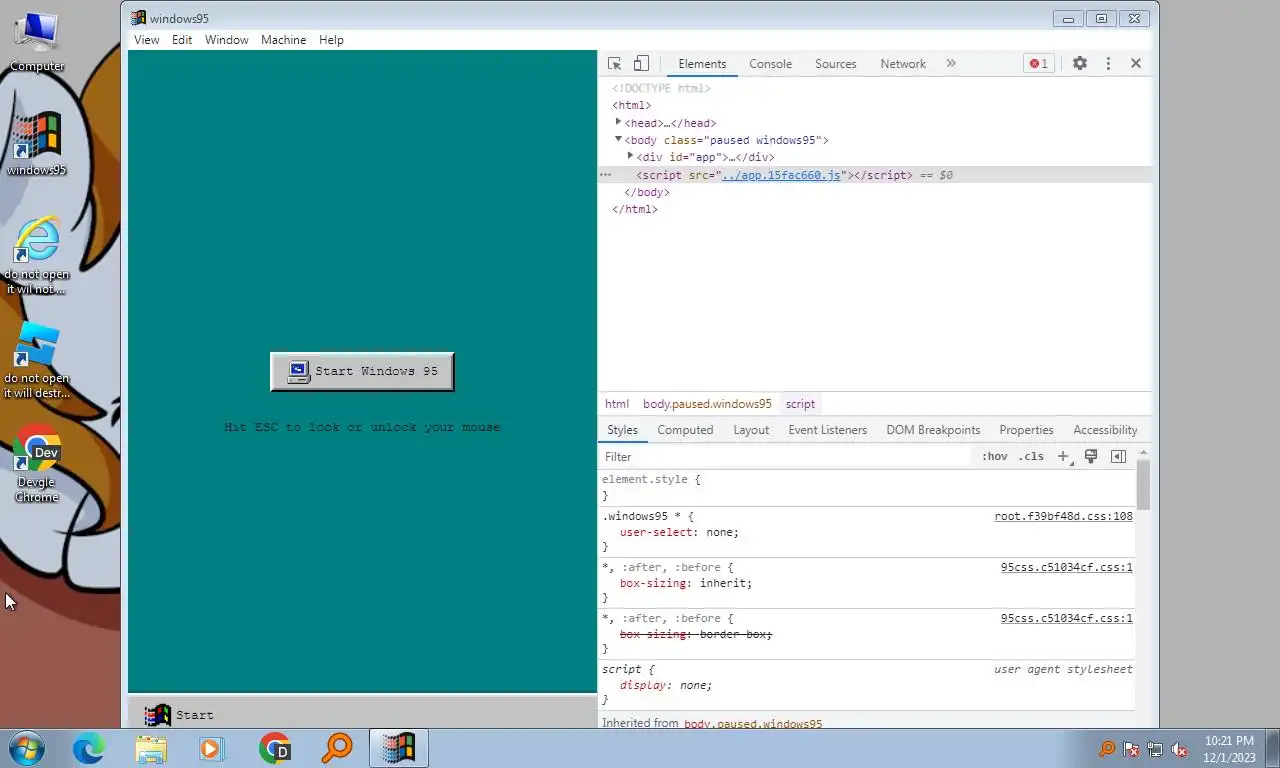Open the Window menu
The height and width of the screenshot is (768, 1280).
point(227,40)
